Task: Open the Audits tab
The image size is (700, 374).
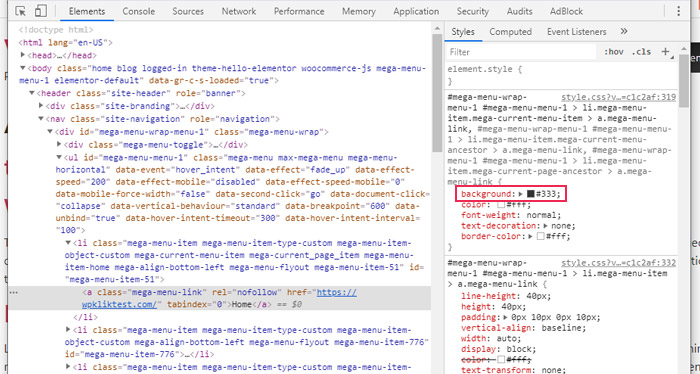Action: 520,11
